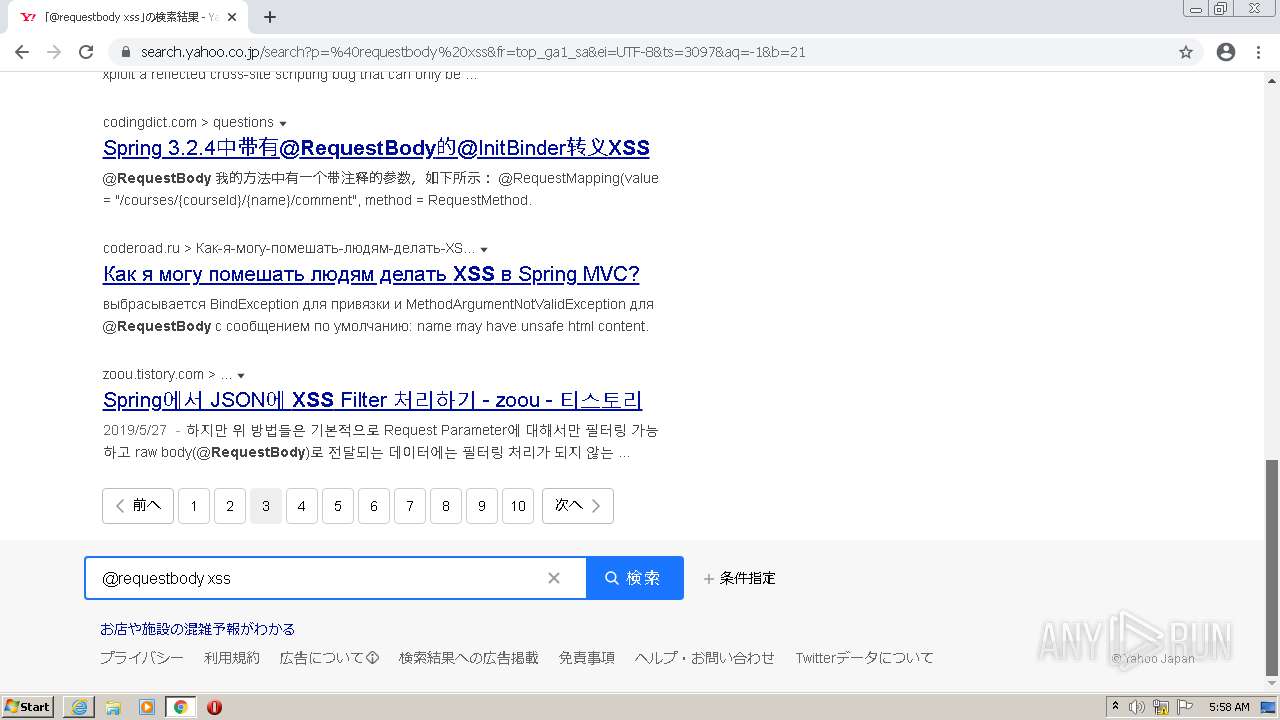The image size is (1280, 720).
Task: Jump to results page 7
Action: pyautogui.click(x=410, y=506)
